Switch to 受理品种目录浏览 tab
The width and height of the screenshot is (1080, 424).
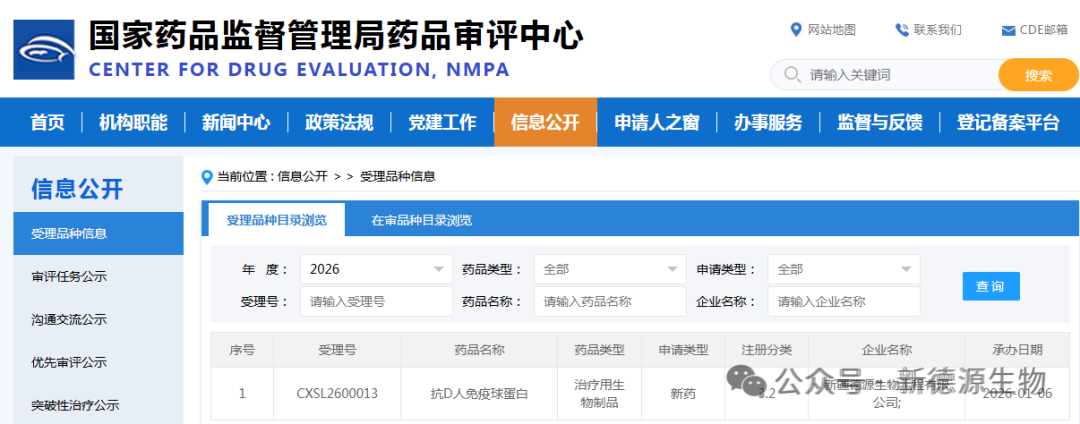tap(277, 220)
